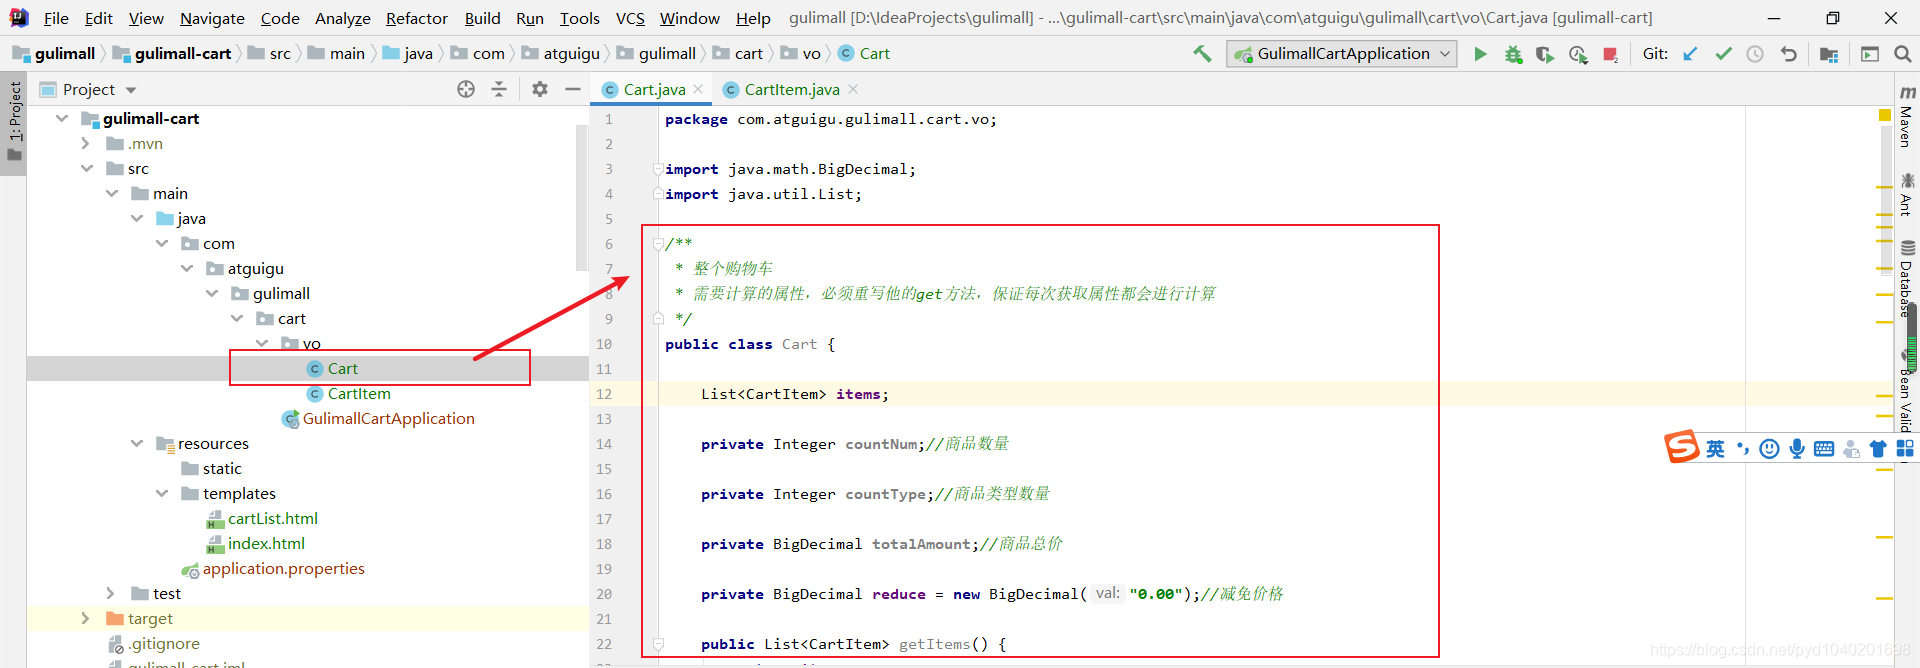Commit changes with the green checkmark
The width and height of the screenshot is (1920, 668).
pos(1723,54)
